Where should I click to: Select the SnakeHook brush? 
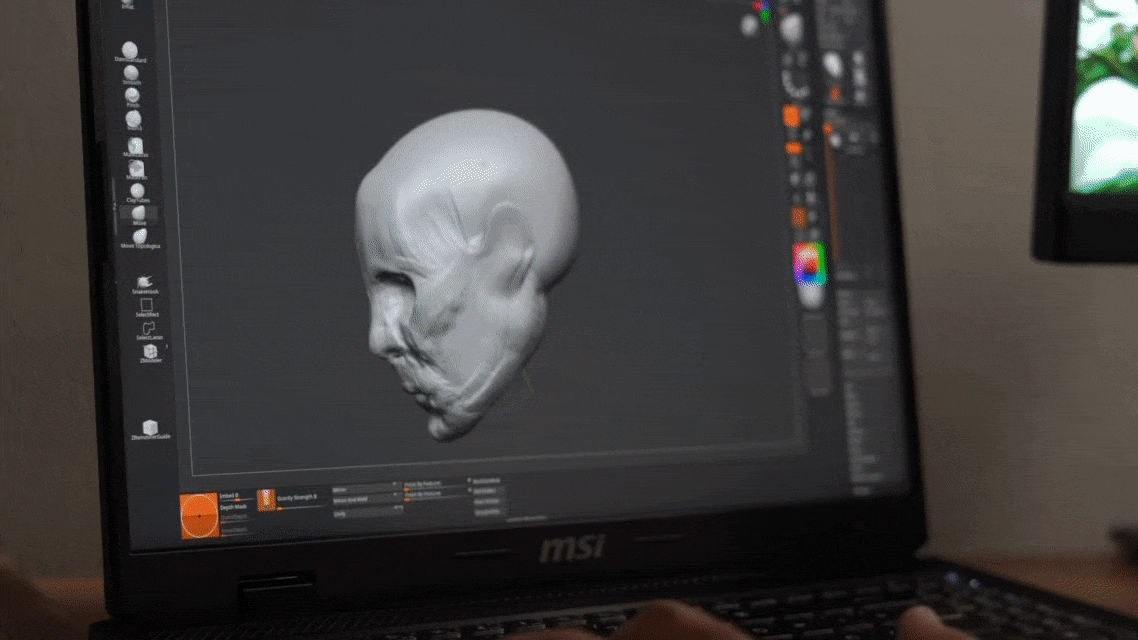click(144, 284)
